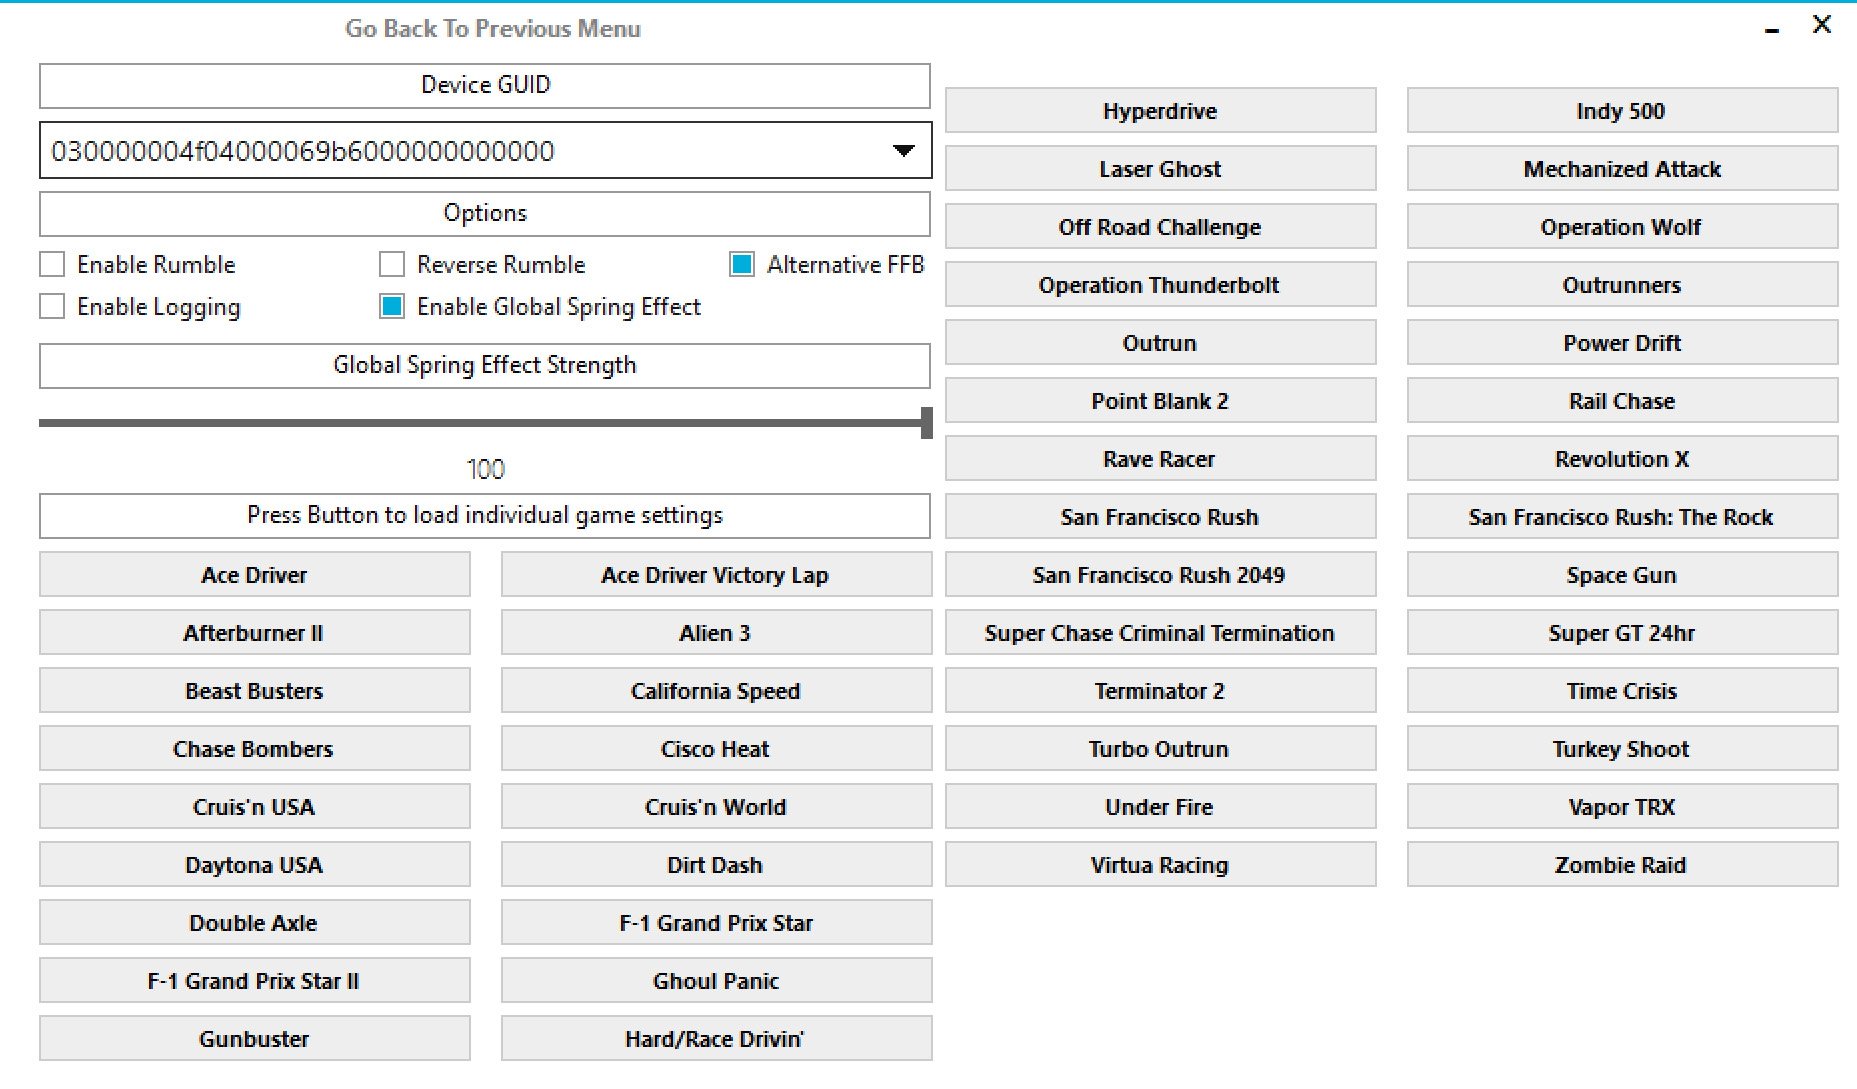Load San Francisco Rush settings
The width and height of the screenshot is (1857, 1089).
(x=1160, y=517)
